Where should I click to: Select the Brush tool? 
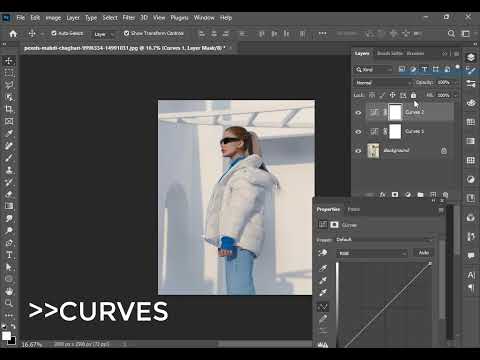coord(9,158)
